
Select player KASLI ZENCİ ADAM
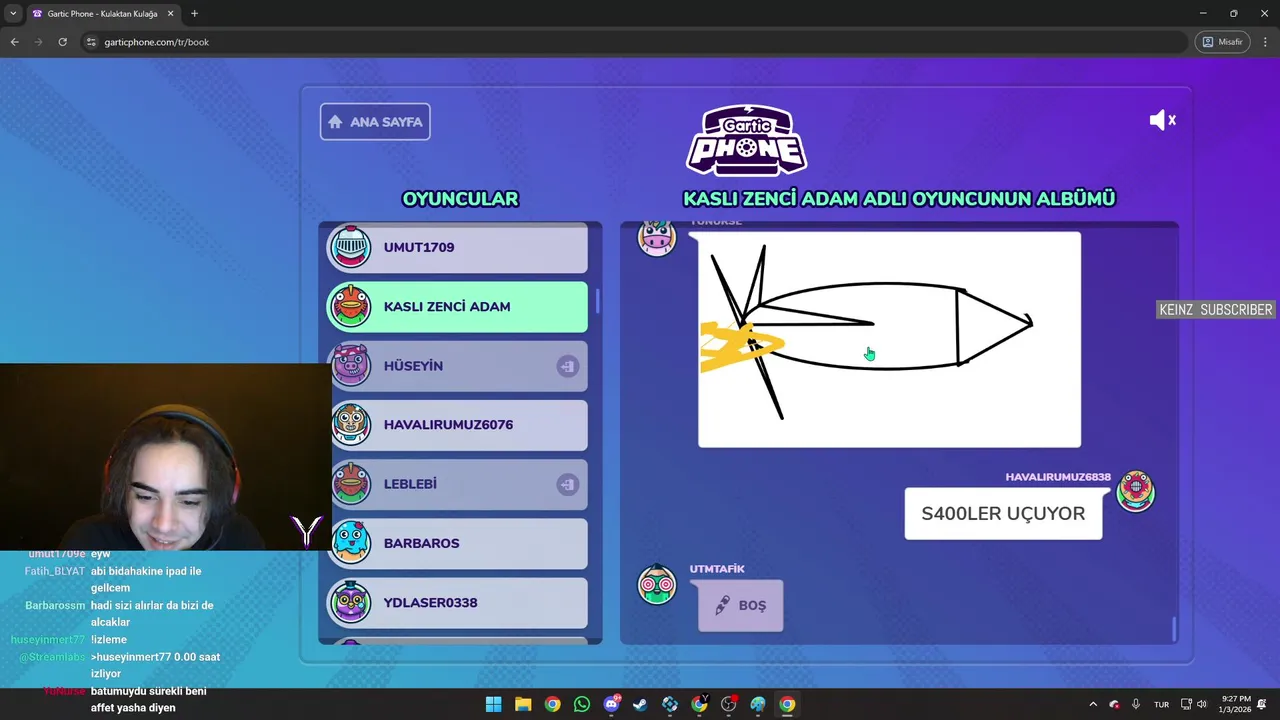click(458, 306)
